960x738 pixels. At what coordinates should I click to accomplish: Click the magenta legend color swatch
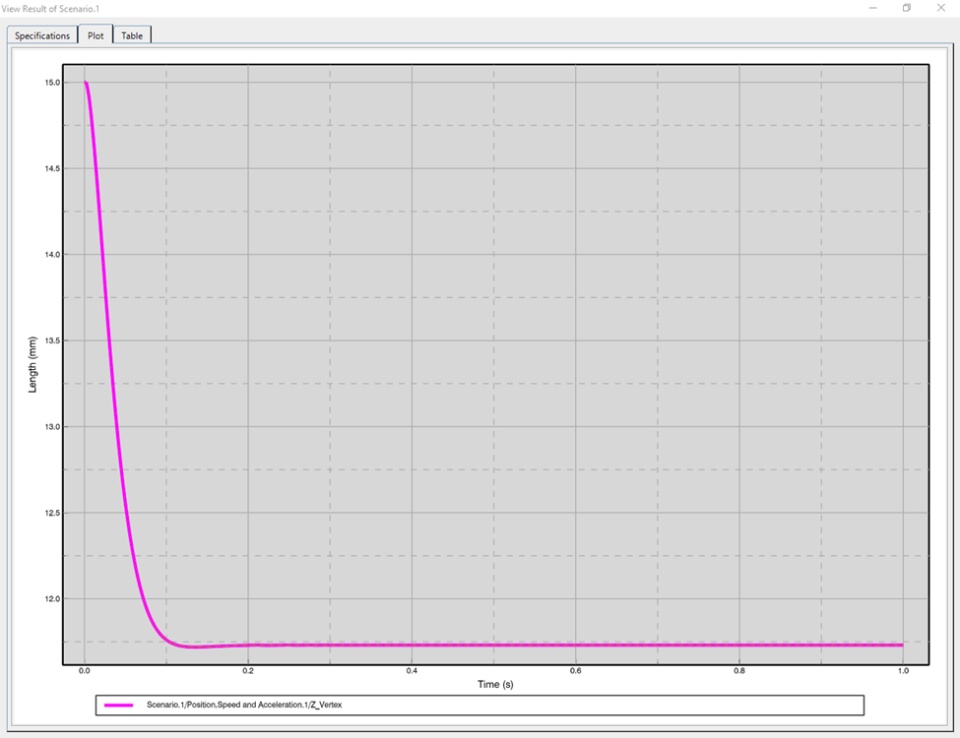click(x=119, y=705)
